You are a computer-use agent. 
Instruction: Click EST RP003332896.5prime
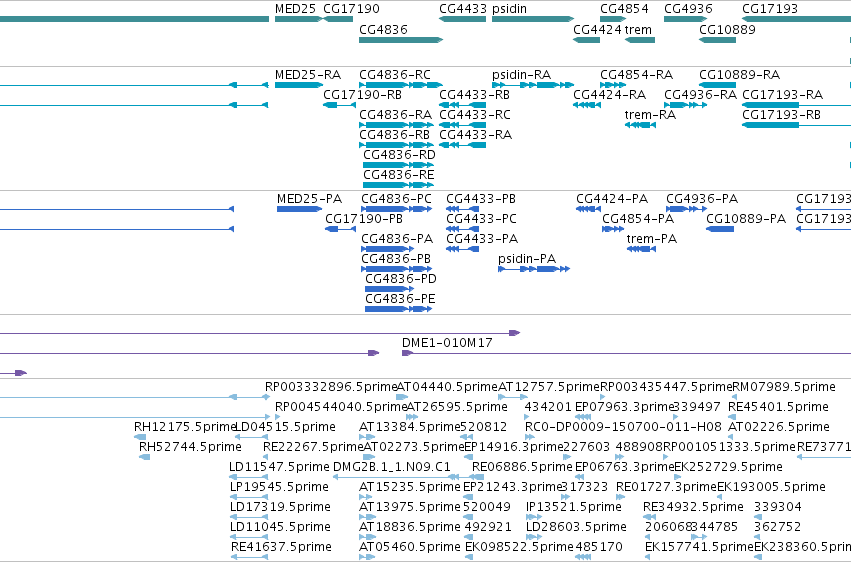[331, 387]
